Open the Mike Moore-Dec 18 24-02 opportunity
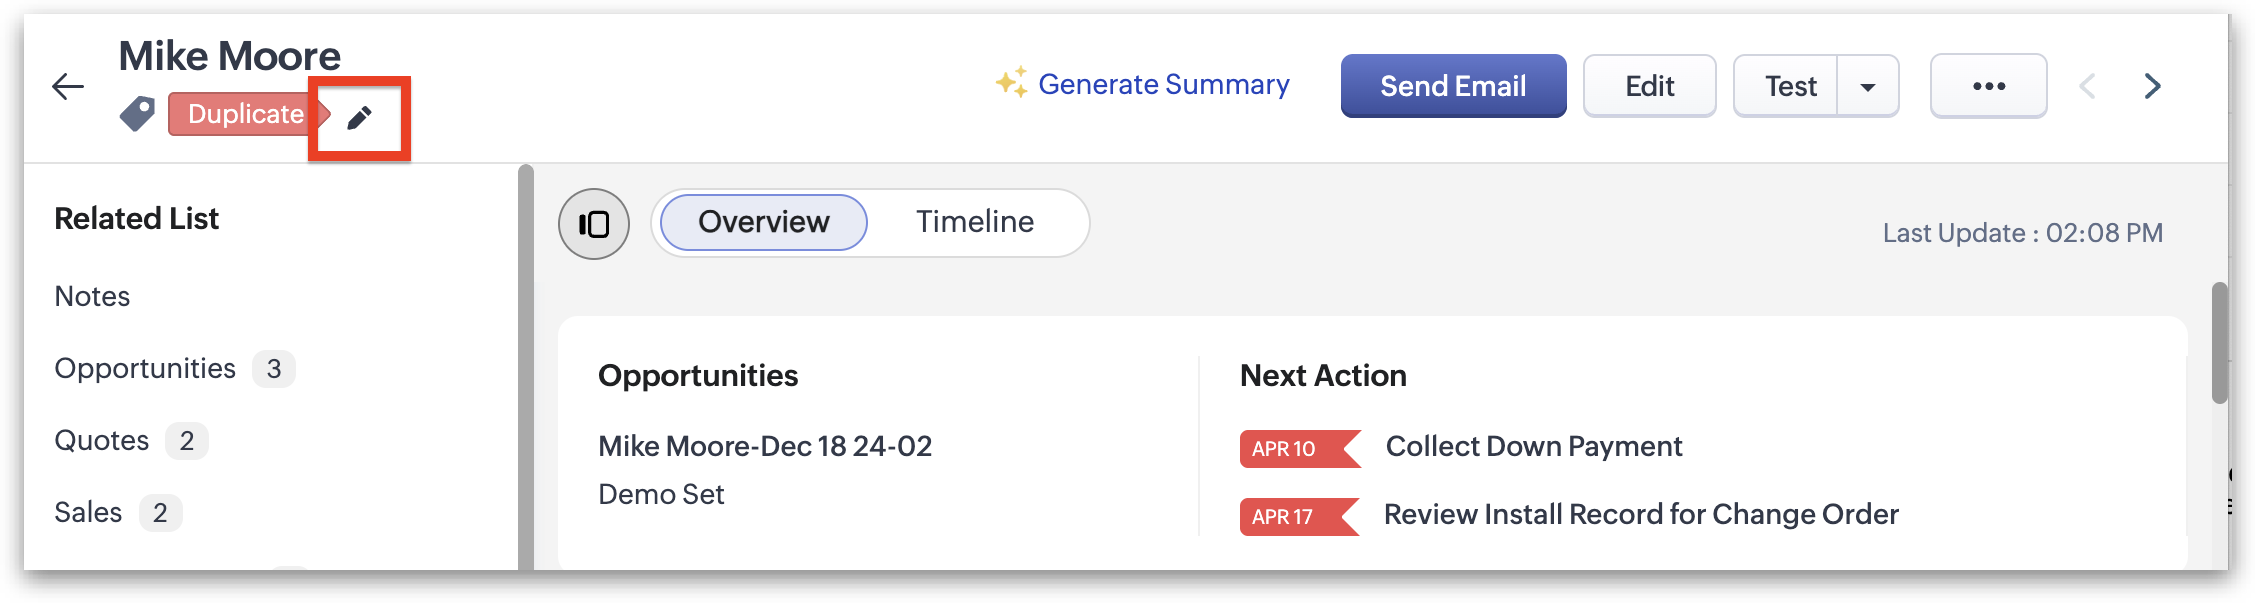The width and height of the screenshot is (2255, 603). pos(765,446)
